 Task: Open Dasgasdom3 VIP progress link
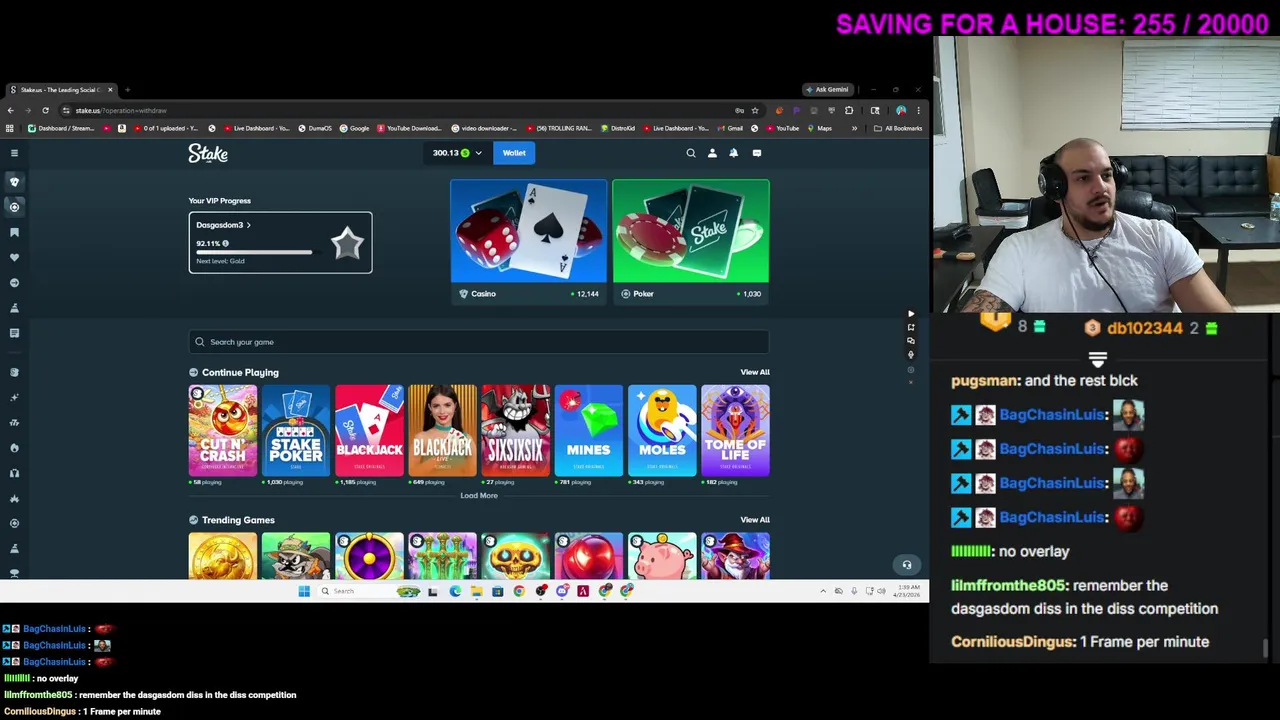coord(223,225)
